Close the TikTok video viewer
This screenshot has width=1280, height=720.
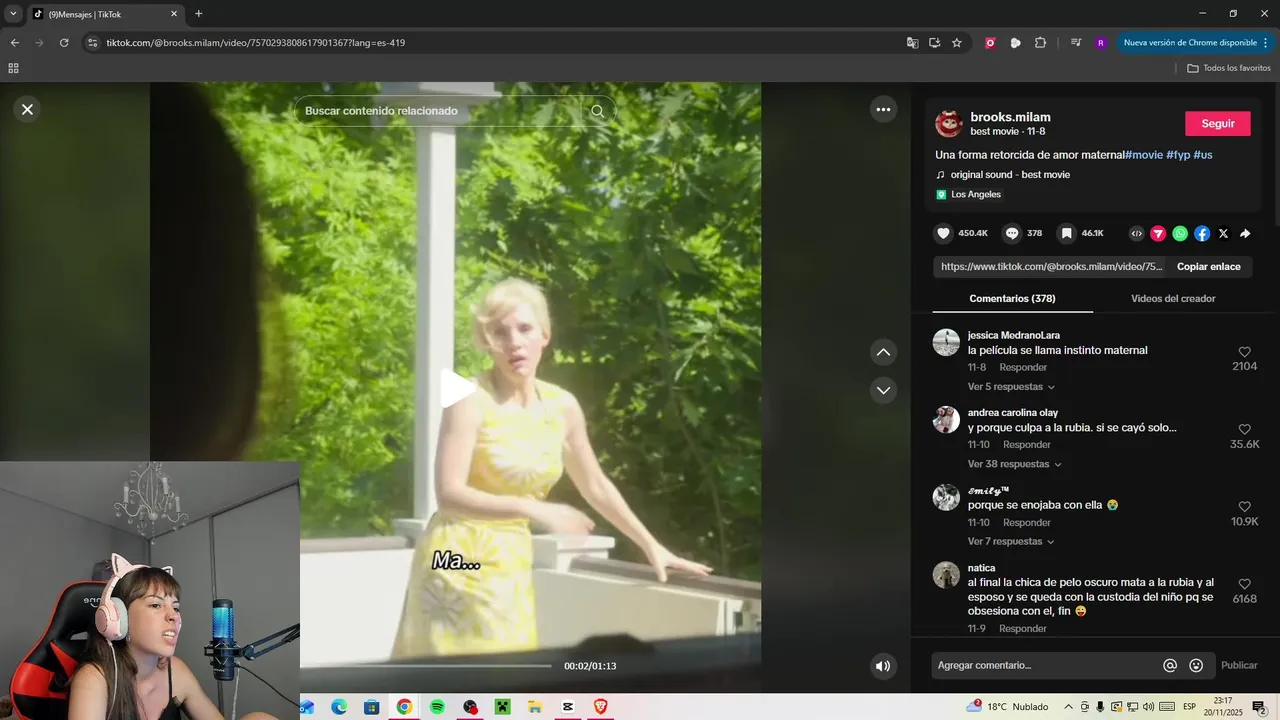coord(27,110)
